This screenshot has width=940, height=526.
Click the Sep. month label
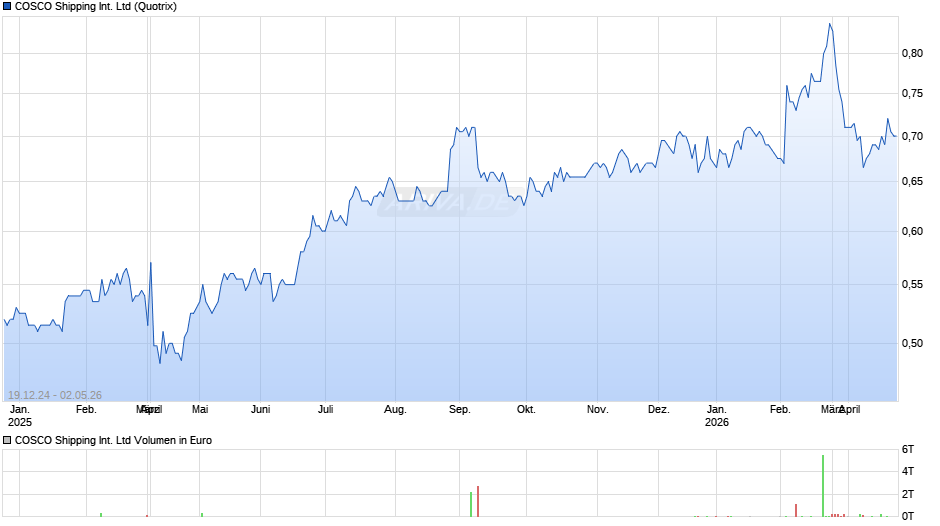tap(460, 410)
